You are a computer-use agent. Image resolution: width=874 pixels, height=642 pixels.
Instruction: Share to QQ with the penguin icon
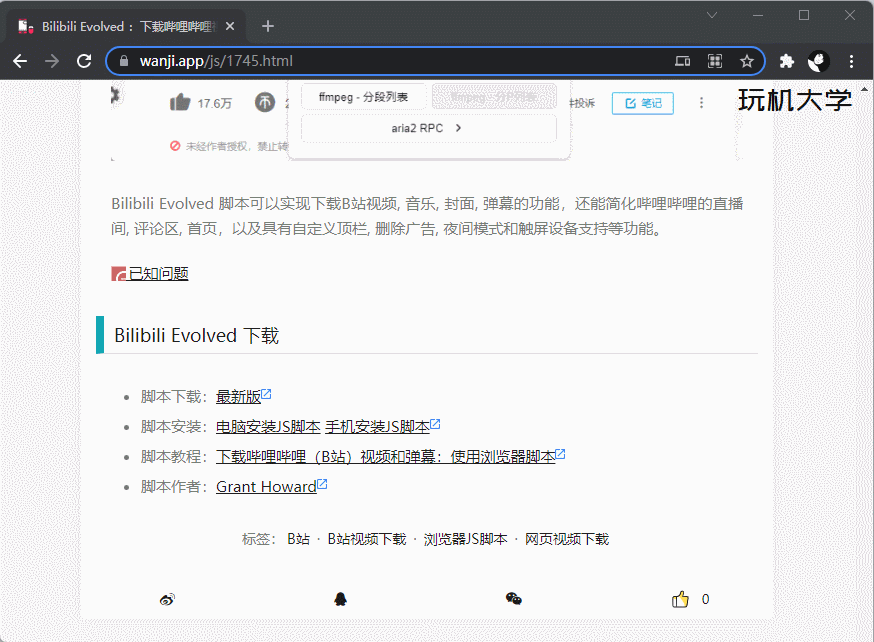click(341, 599)
